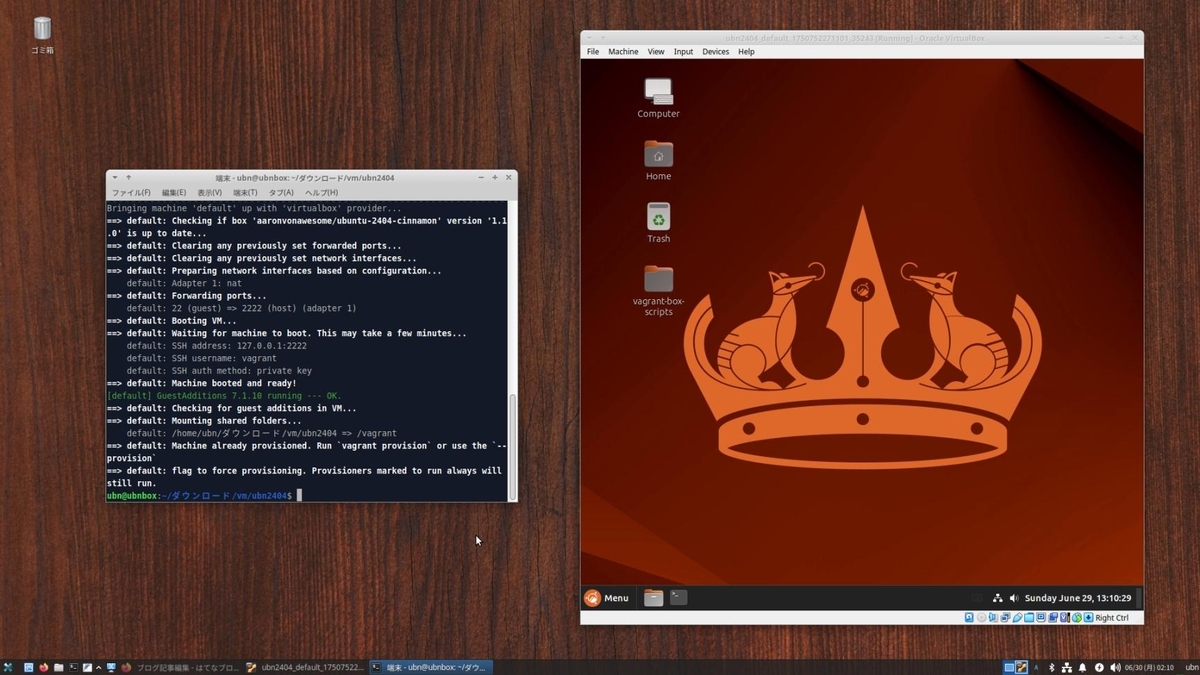This screenshot has width=1200, height=675.
Task: Open the terminal タブ(A) menu
Action: point(281,193)
